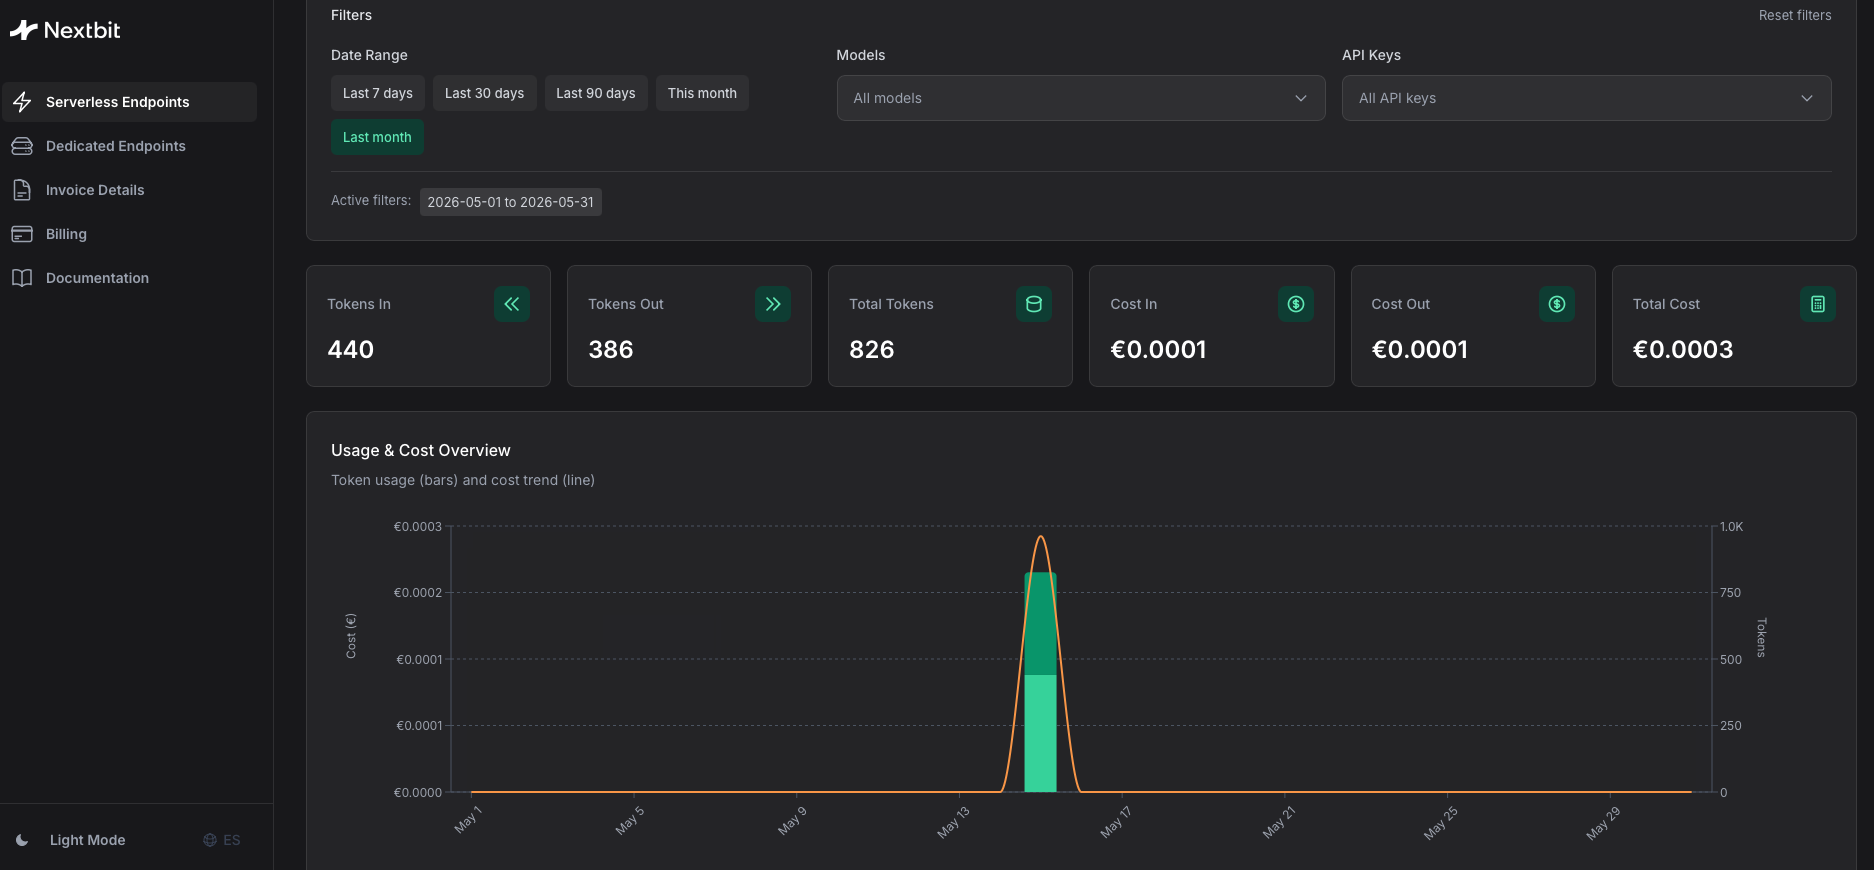Open the All API keys dropdown
This screenshot has height=870, width=1874.
point(1586,98)
